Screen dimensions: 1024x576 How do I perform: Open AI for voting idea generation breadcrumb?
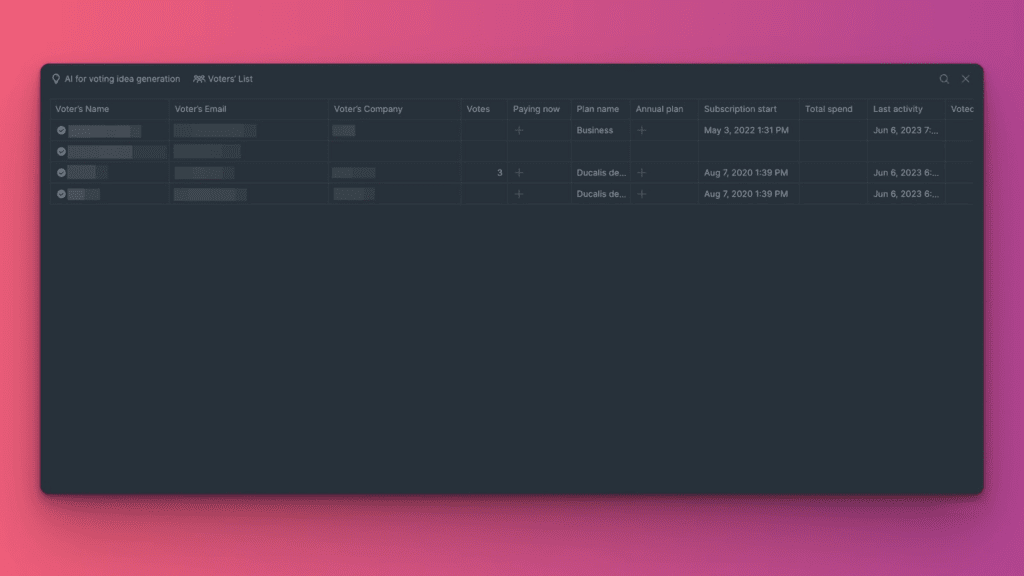[122, 79]
